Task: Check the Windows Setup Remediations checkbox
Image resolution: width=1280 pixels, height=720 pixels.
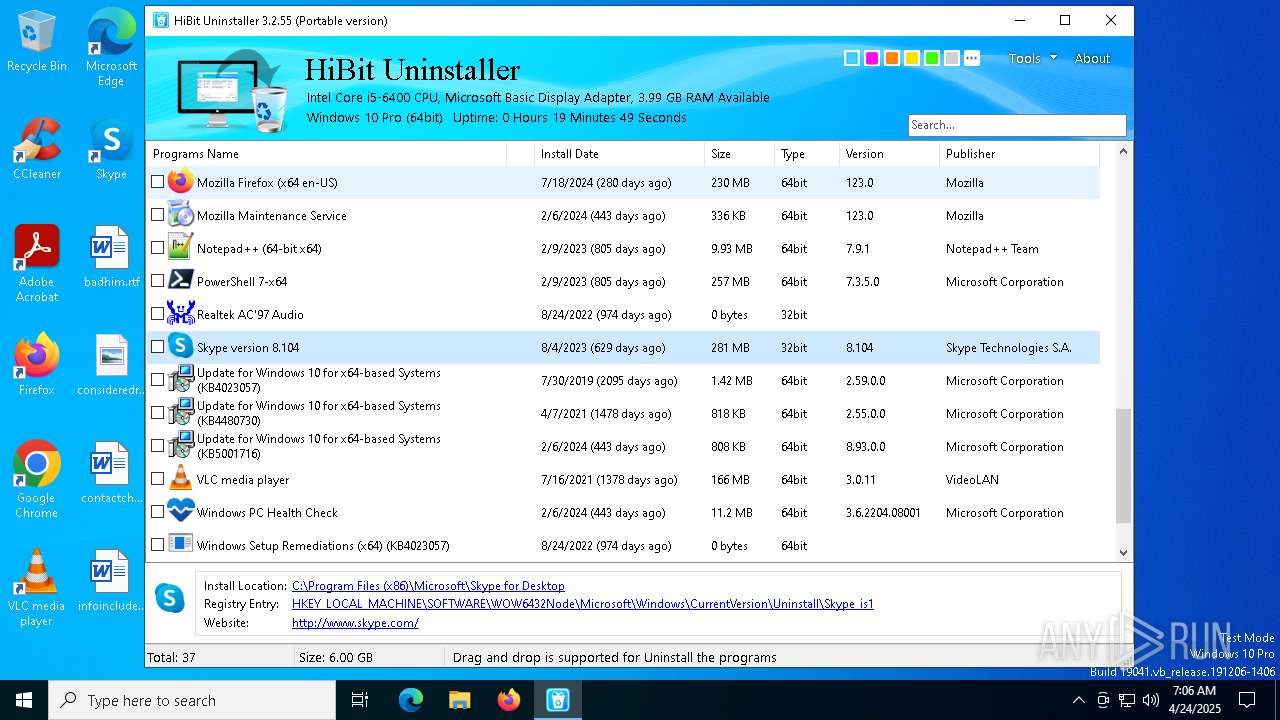Action: 157,545
